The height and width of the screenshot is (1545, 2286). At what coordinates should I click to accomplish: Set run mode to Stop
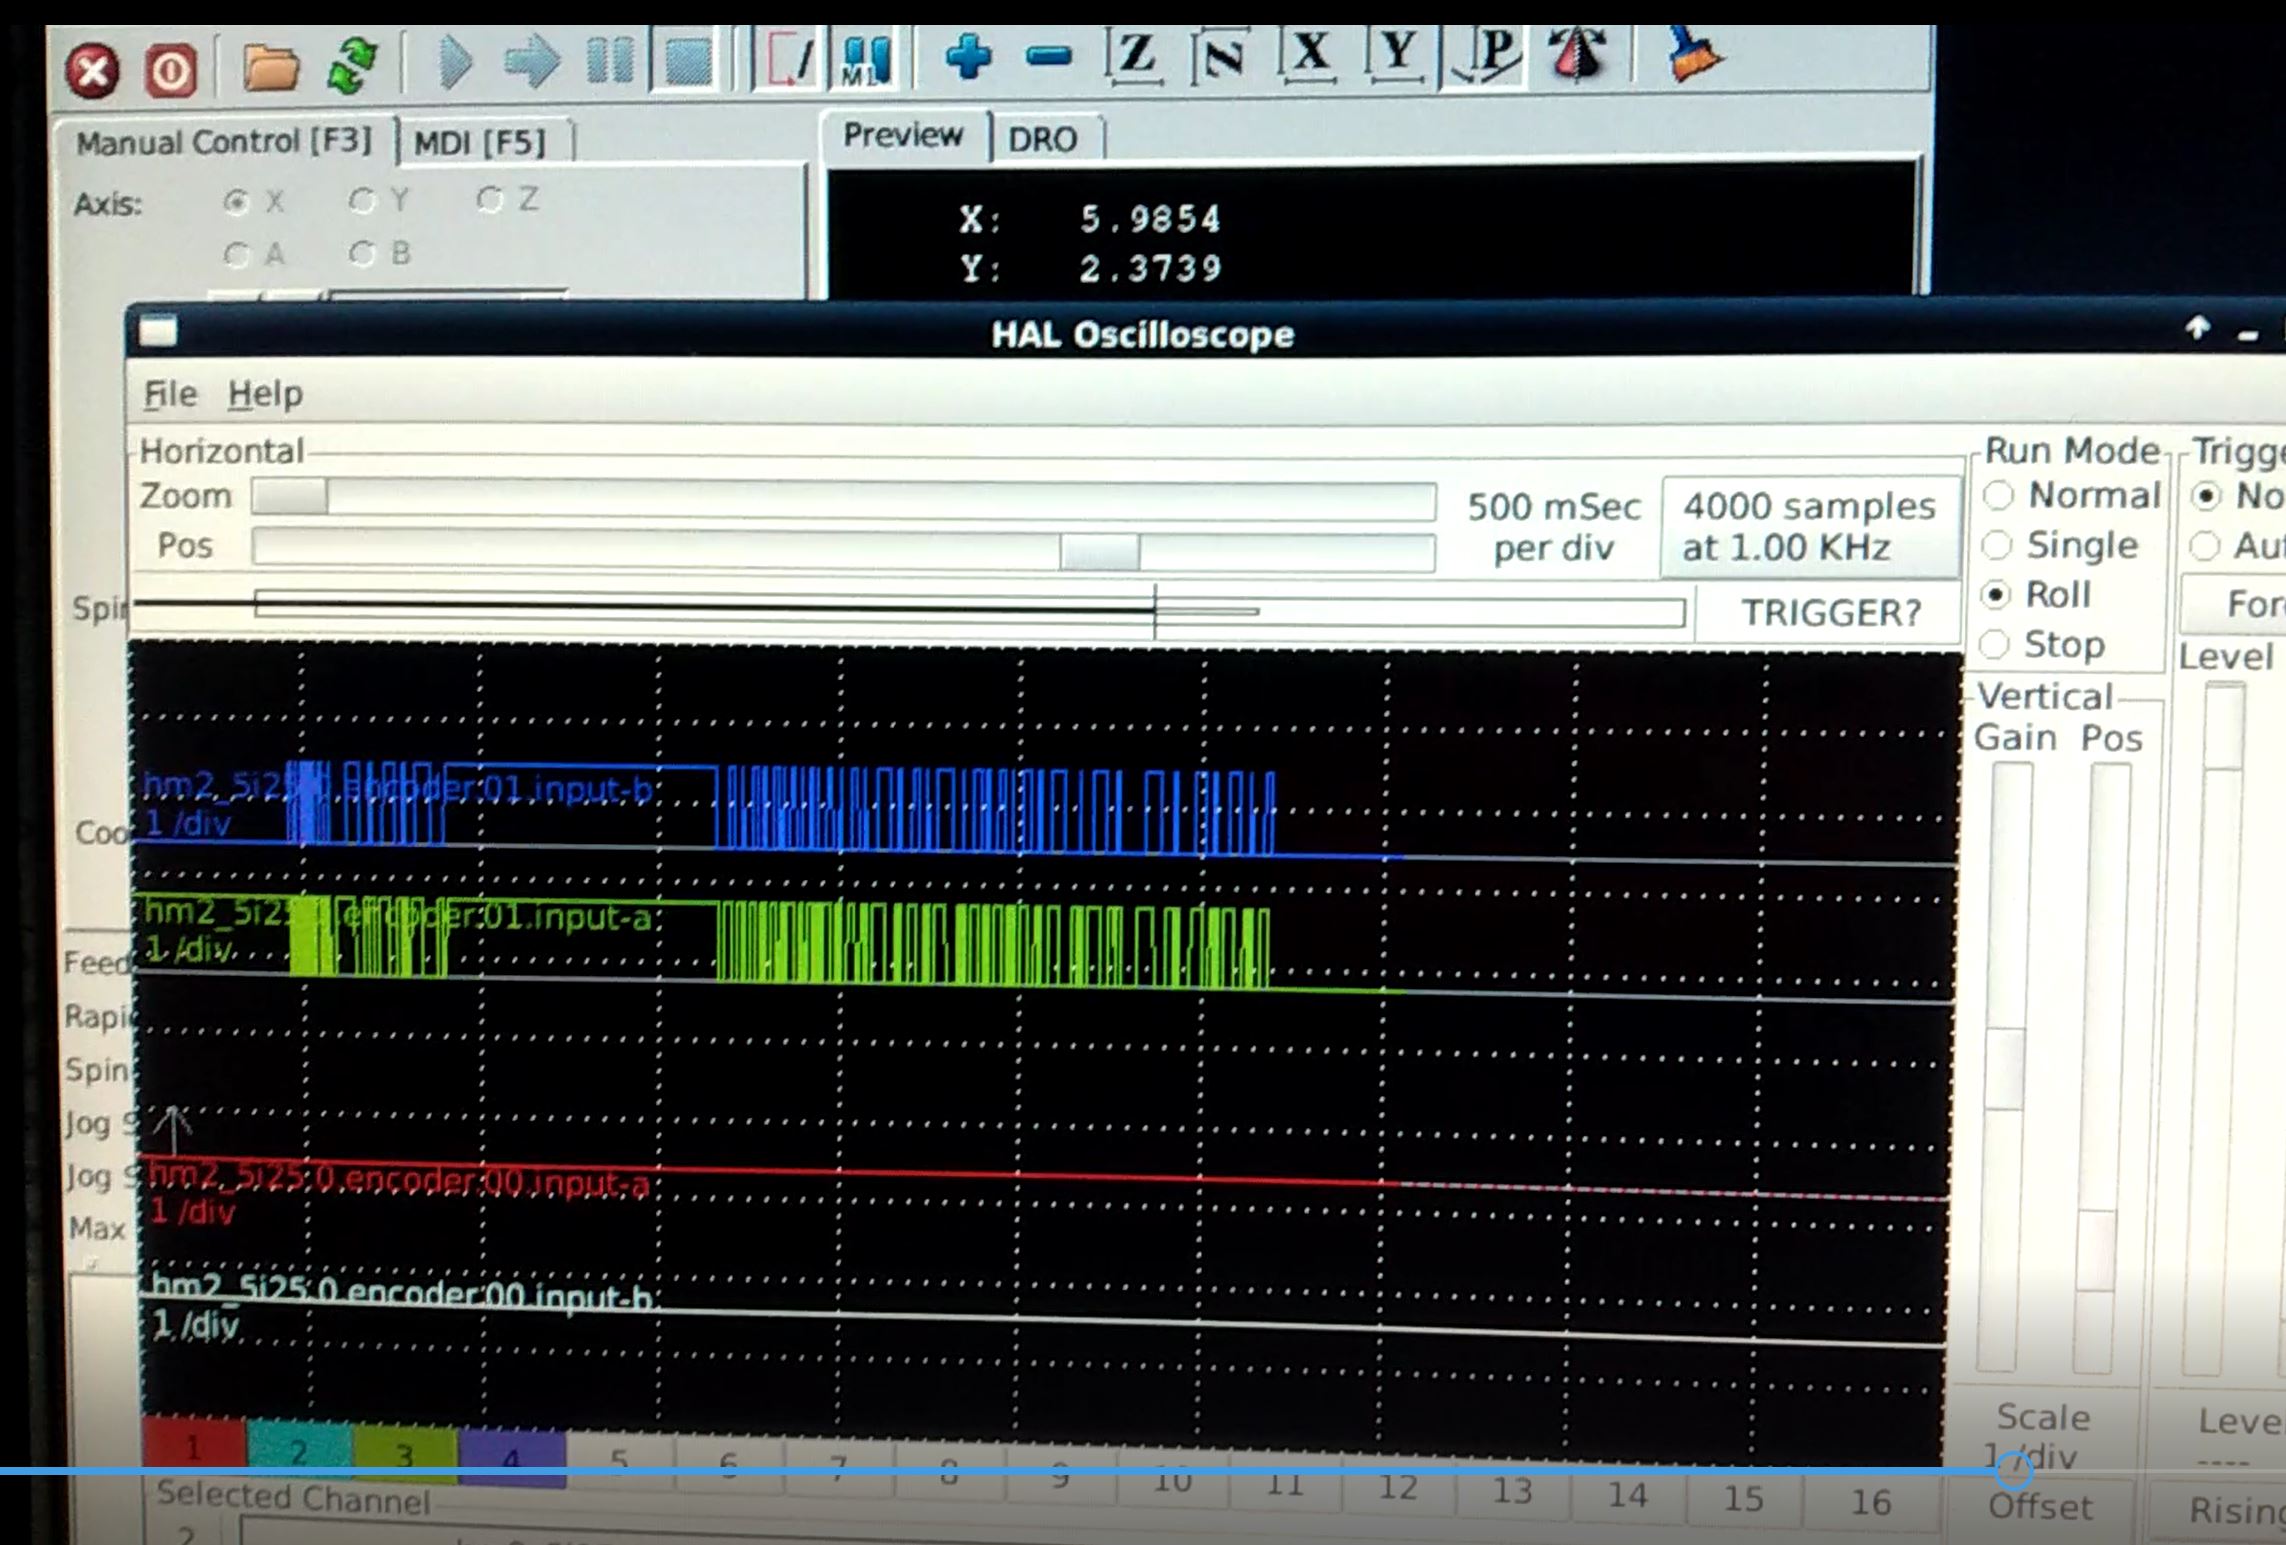coord(1995,645)
